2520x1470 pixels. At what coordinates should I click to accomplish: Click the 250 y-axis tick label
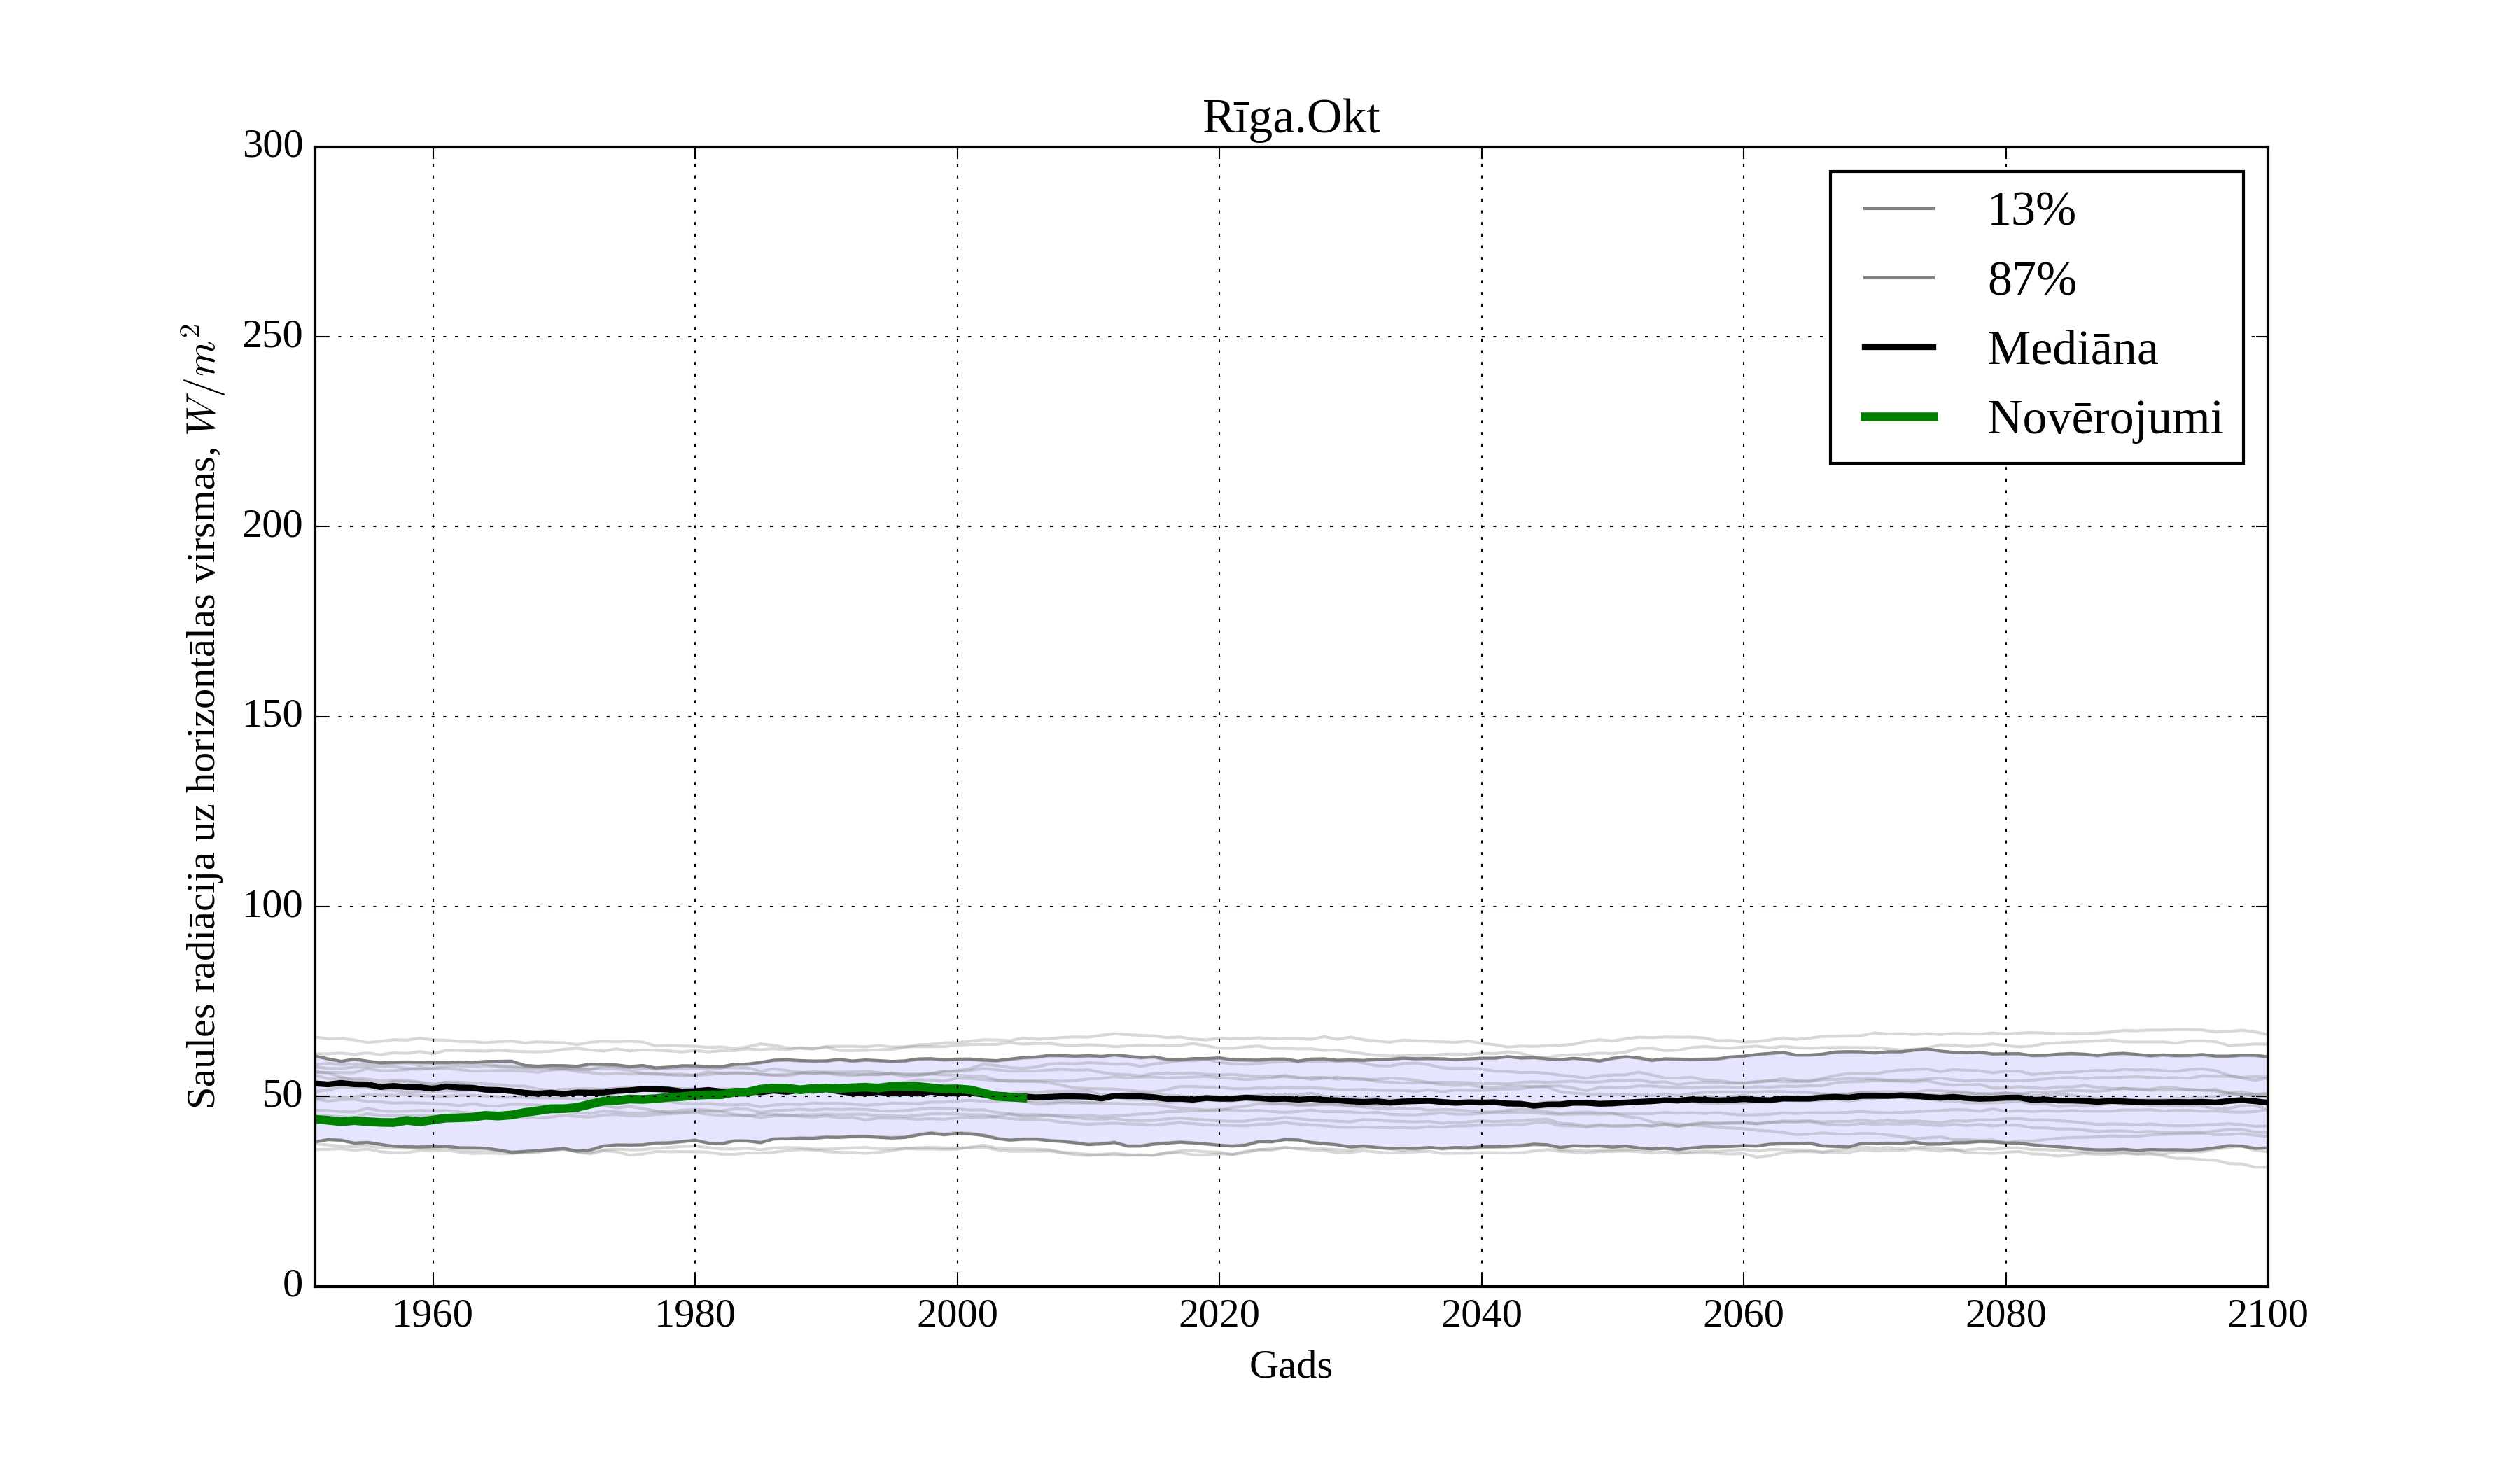(x=272, y=335)
